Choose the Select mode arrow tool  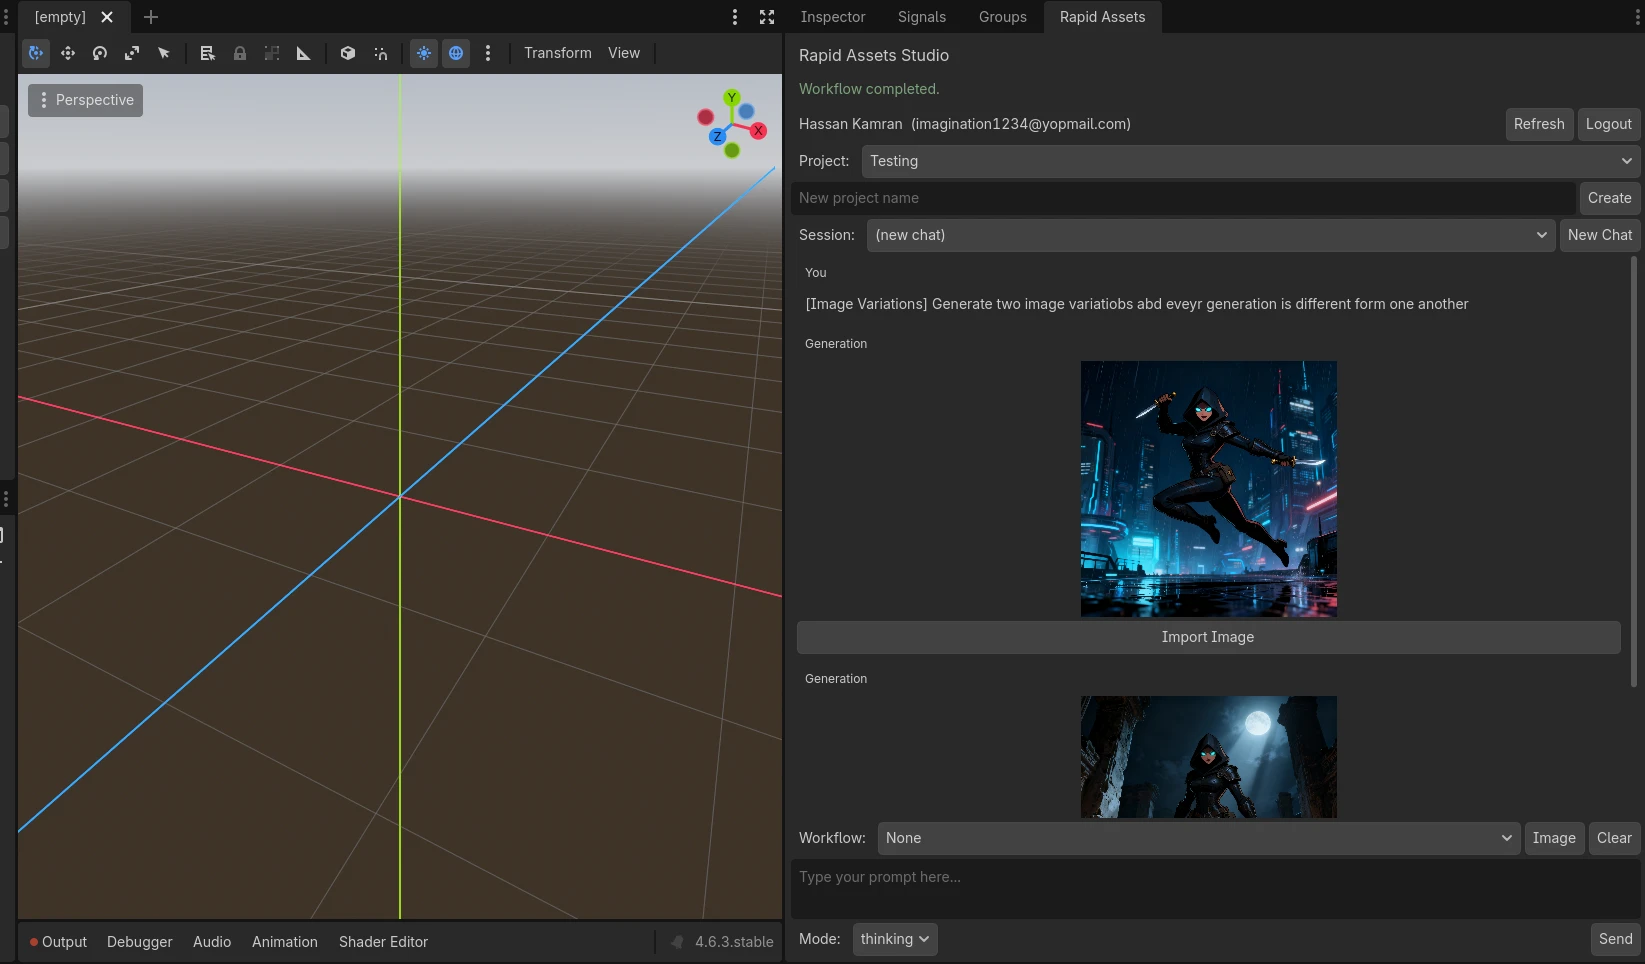click(x=164, y=53)
